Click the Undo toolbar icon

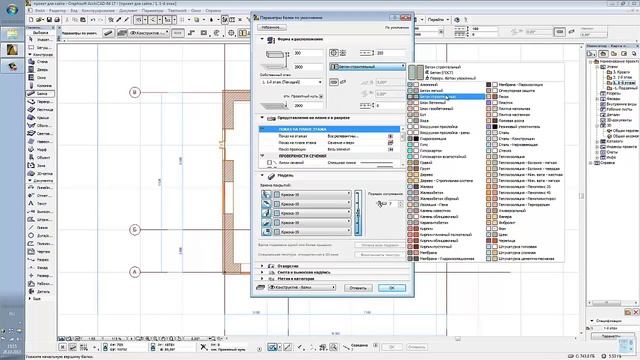point(93,20)
